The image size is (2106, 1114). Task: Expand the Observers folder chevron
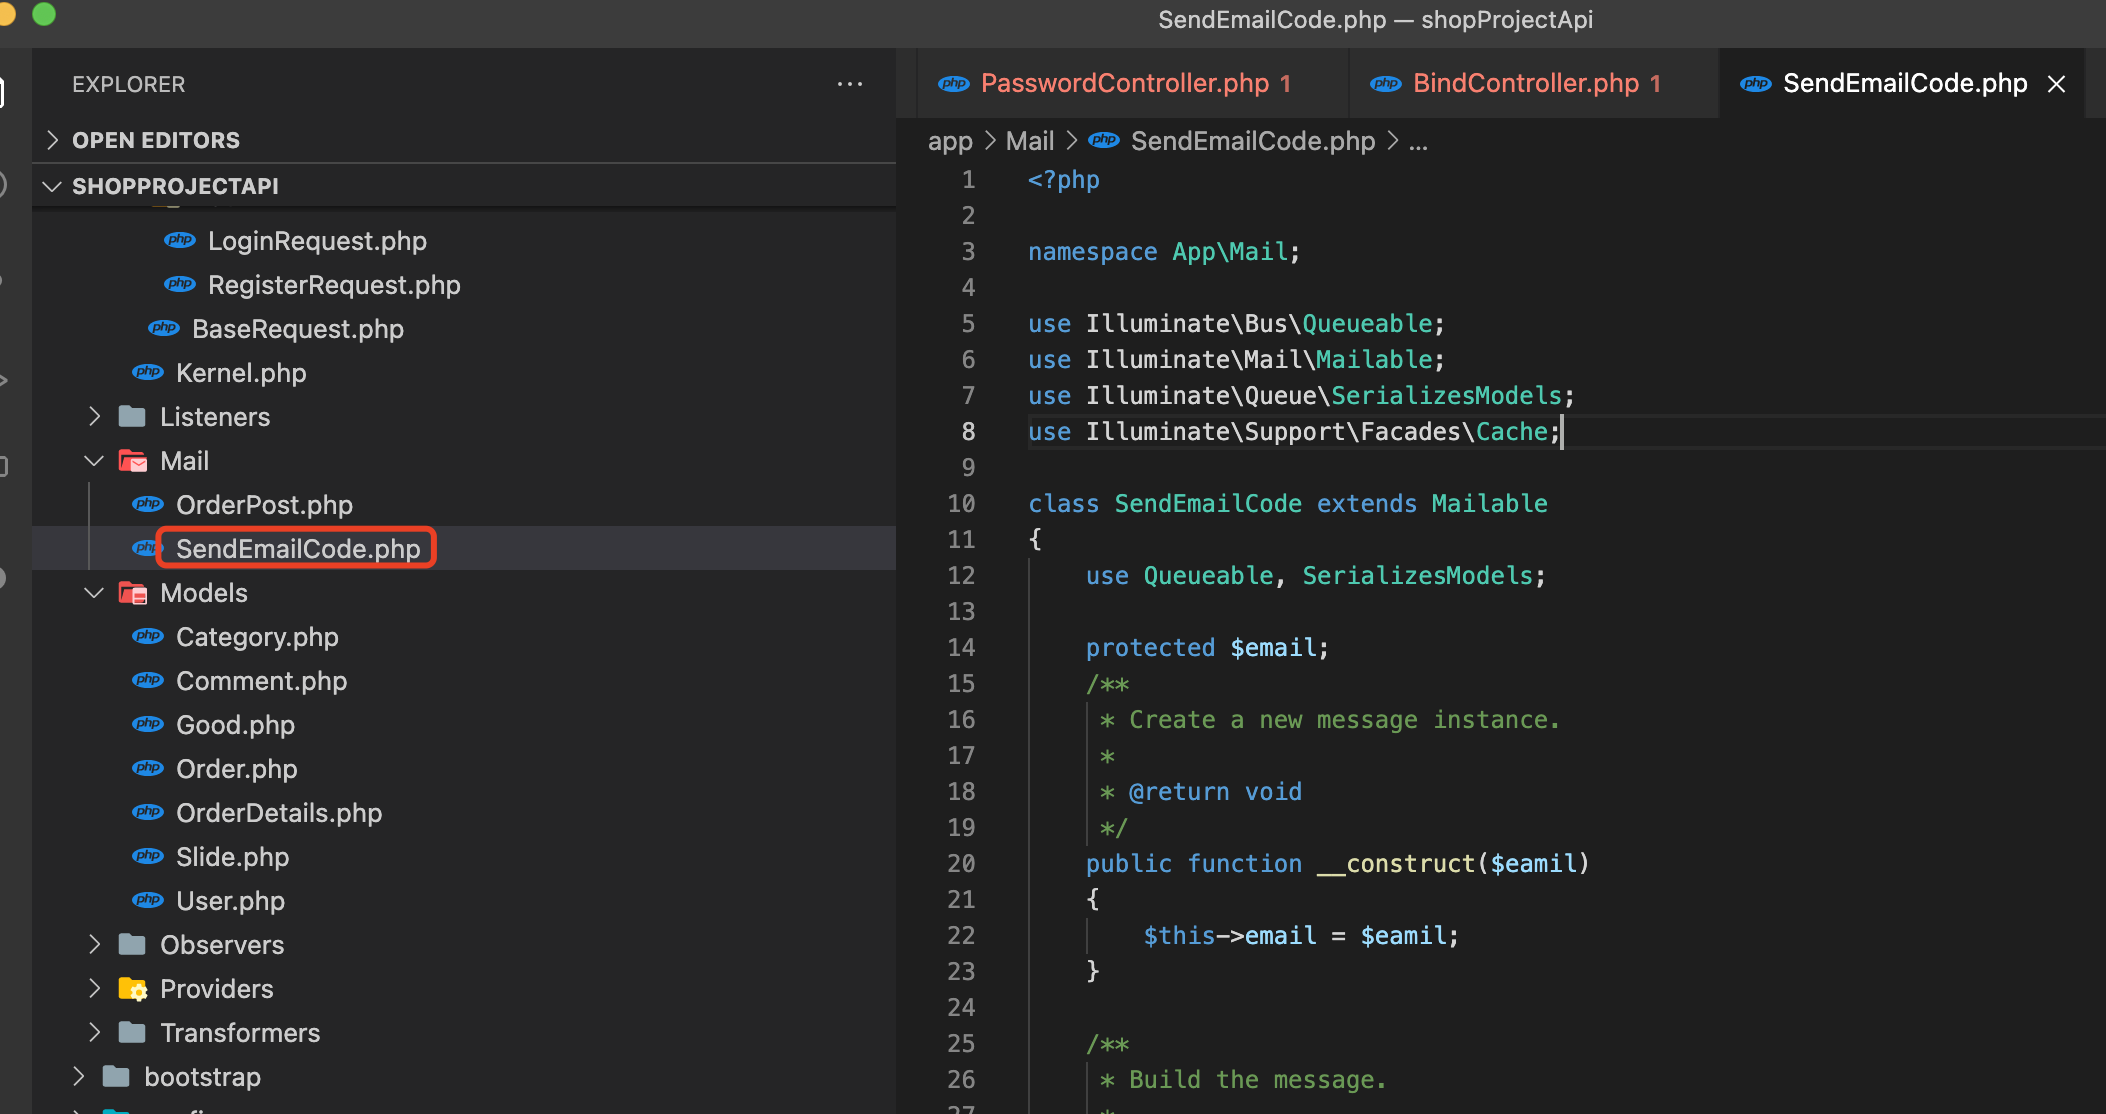point(94,945)
